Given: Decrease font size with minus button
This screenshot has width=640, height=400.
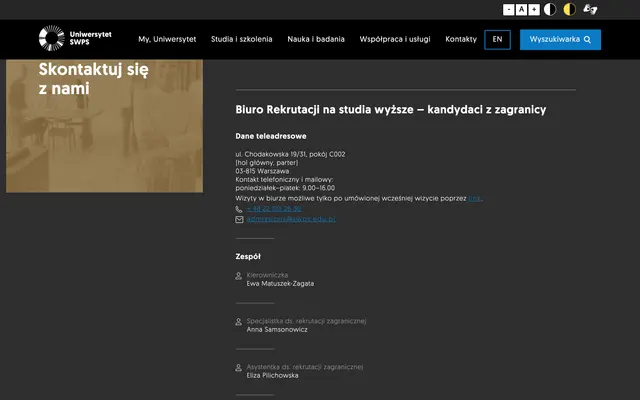Looking at the screenshot, I should 509,9.
